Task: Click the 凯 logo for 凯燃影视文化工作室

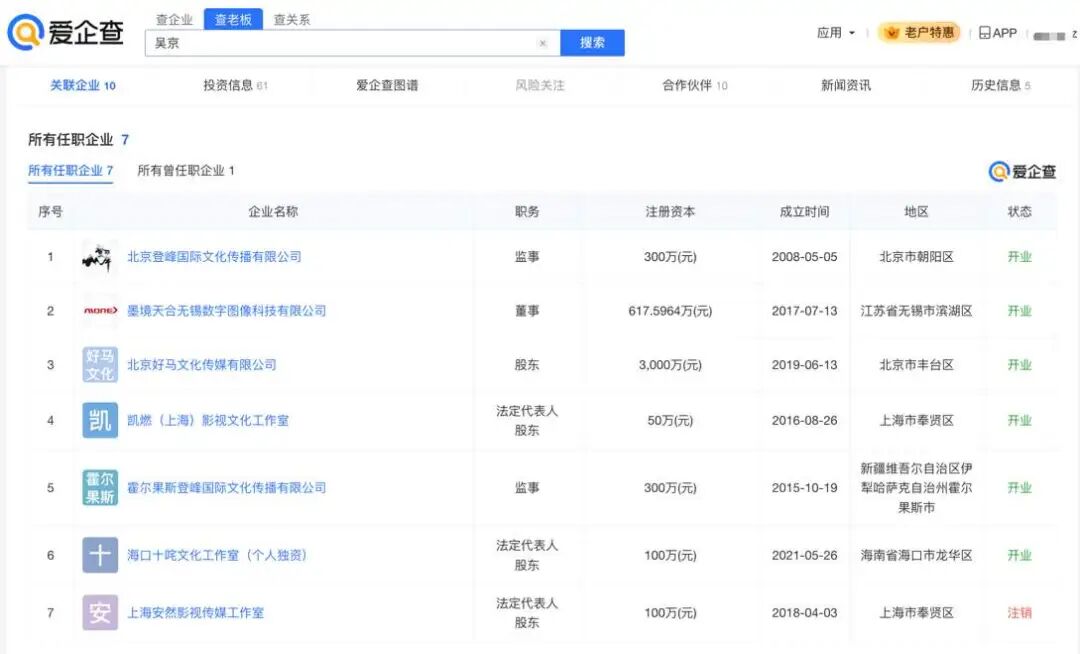Action: 100,420
